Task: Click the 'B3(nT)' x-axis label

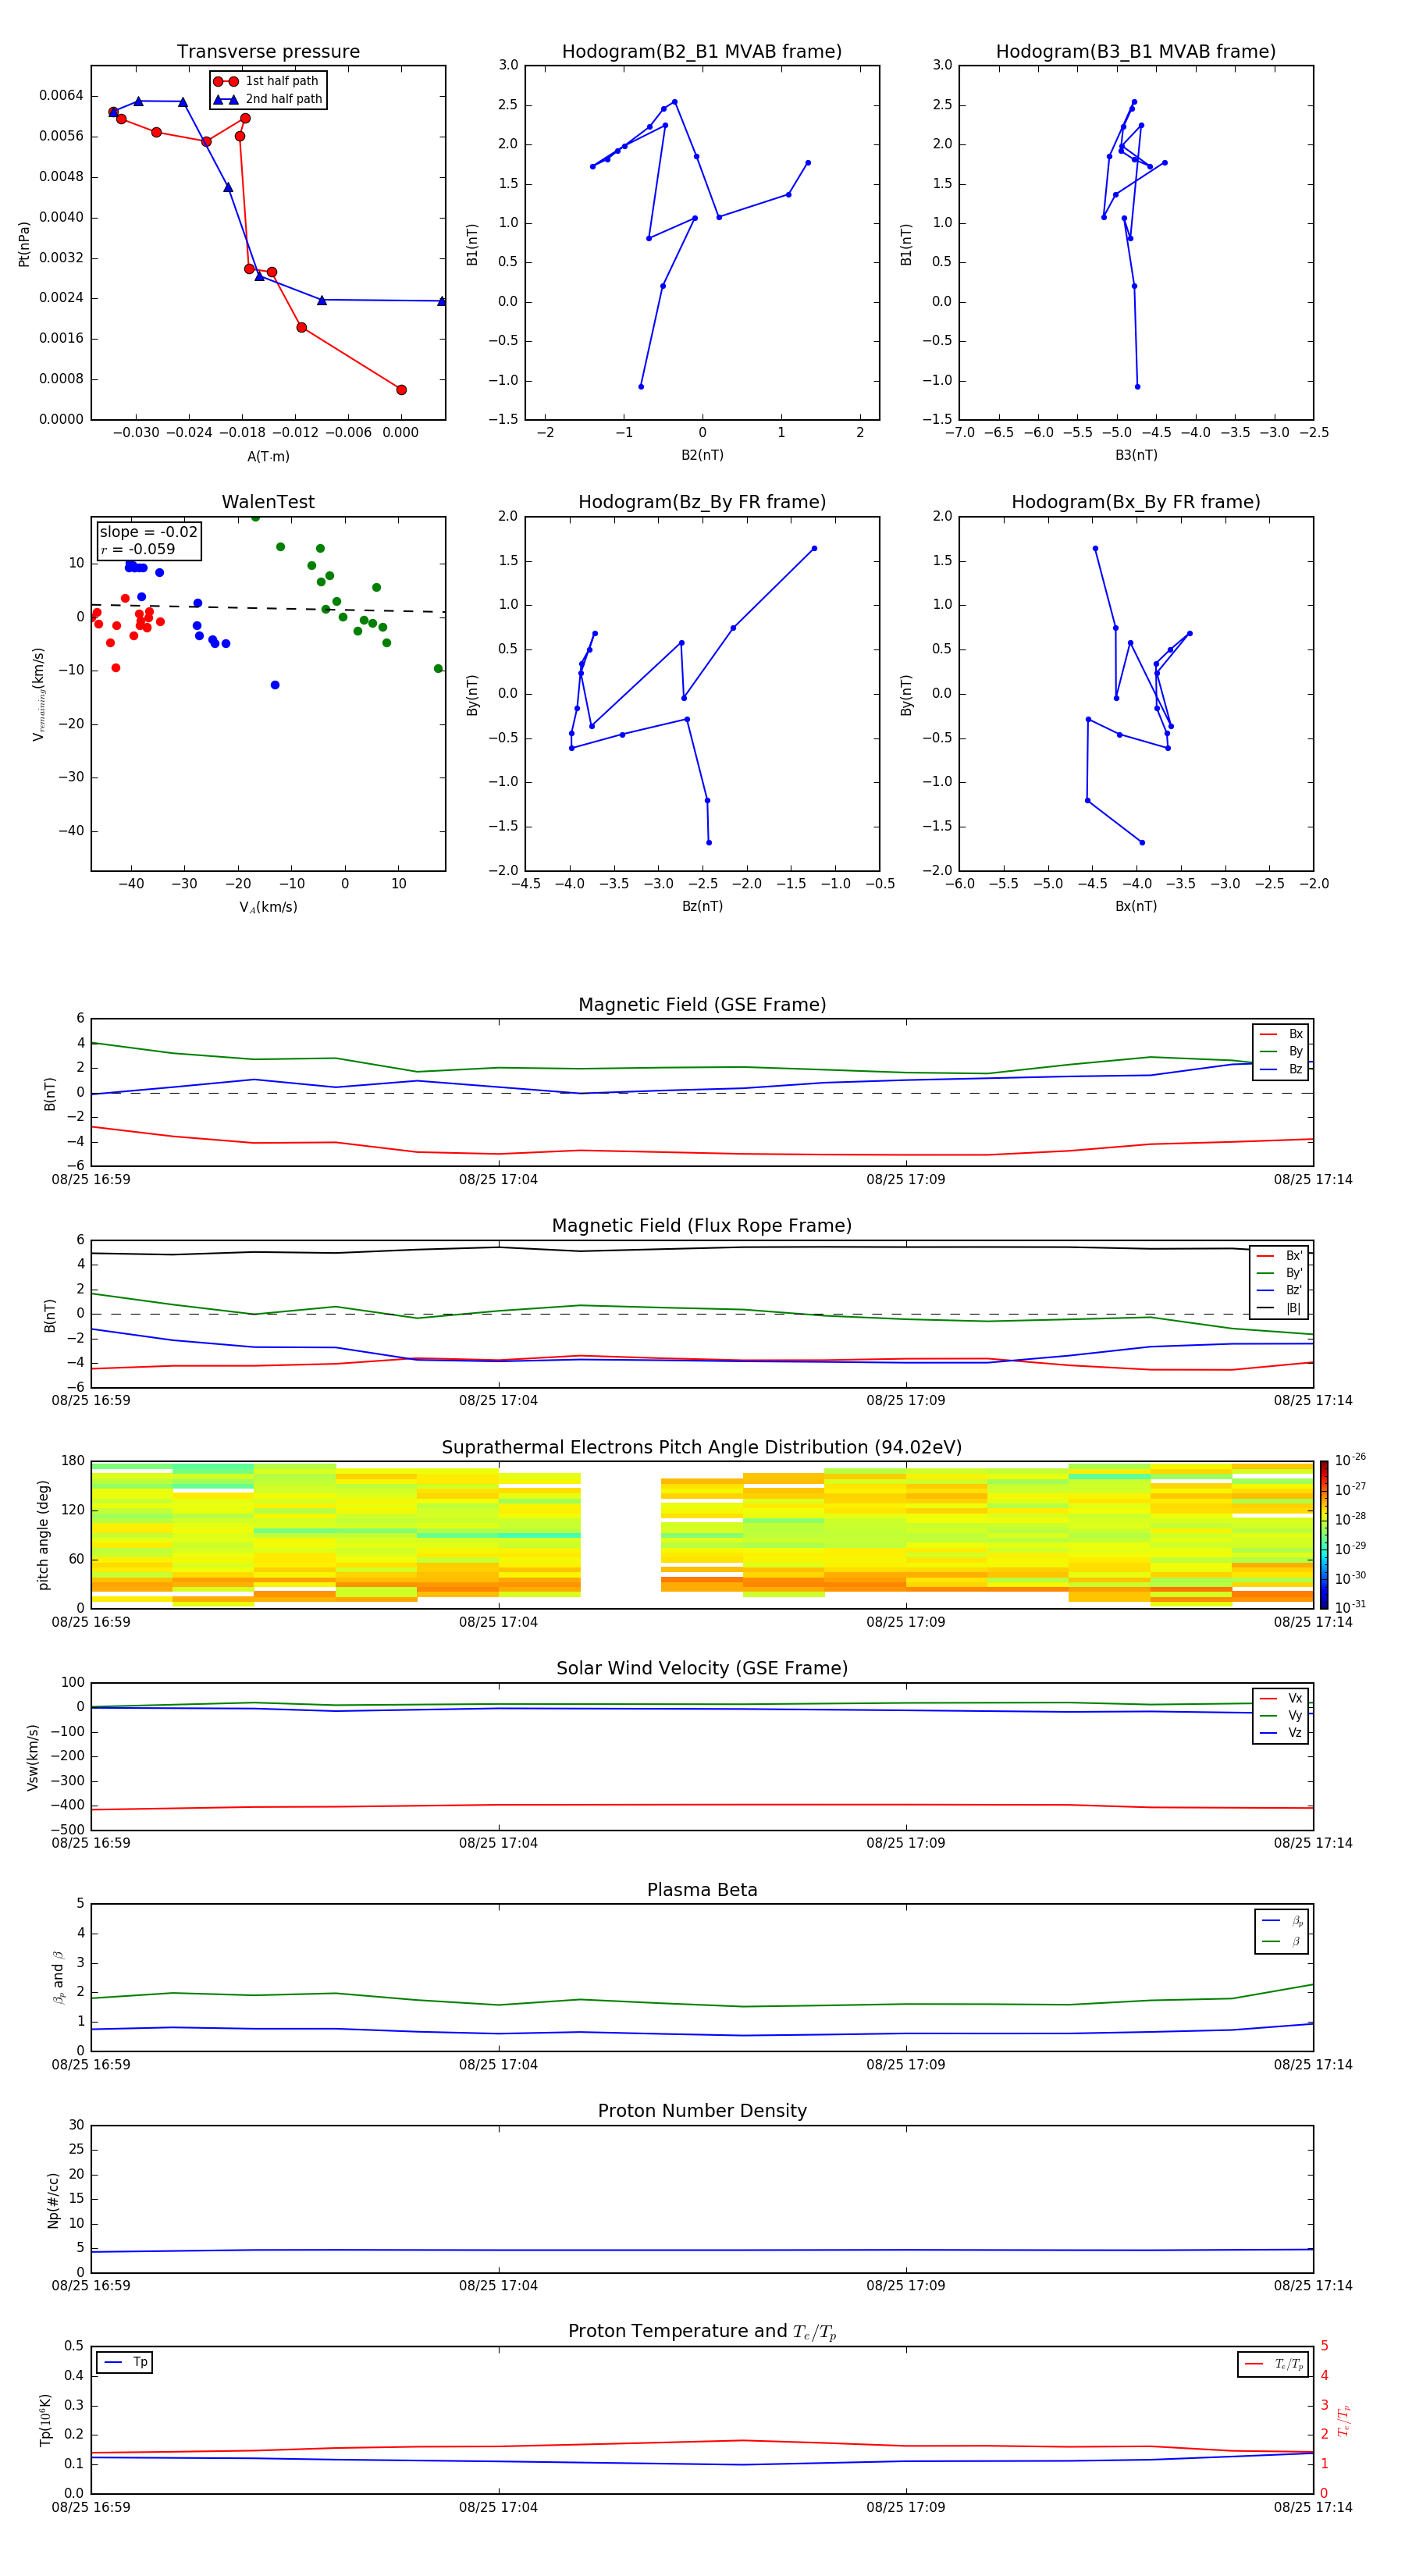Action: (1136, 455)
